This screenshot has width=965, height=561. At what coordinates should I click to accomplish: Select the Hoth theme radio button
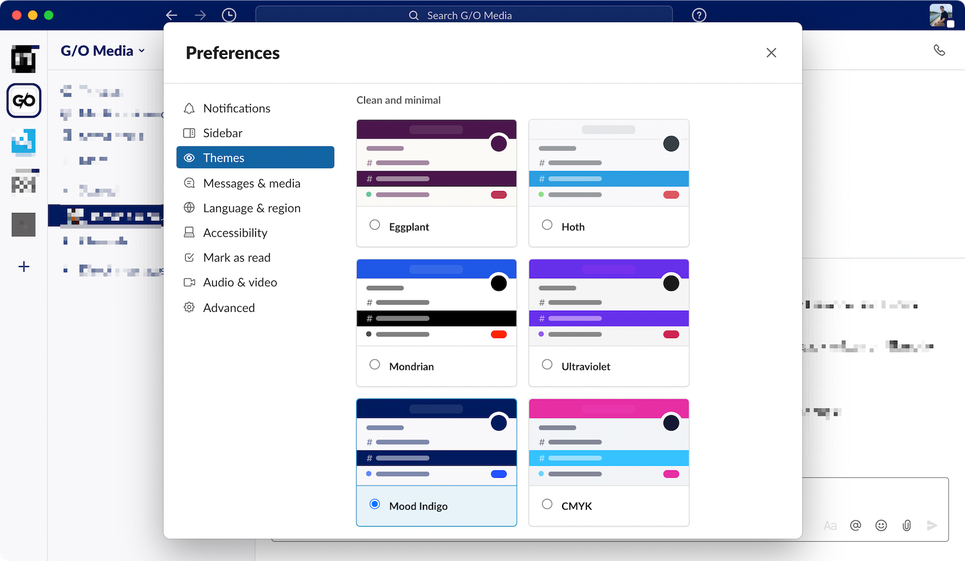[547, 225]
